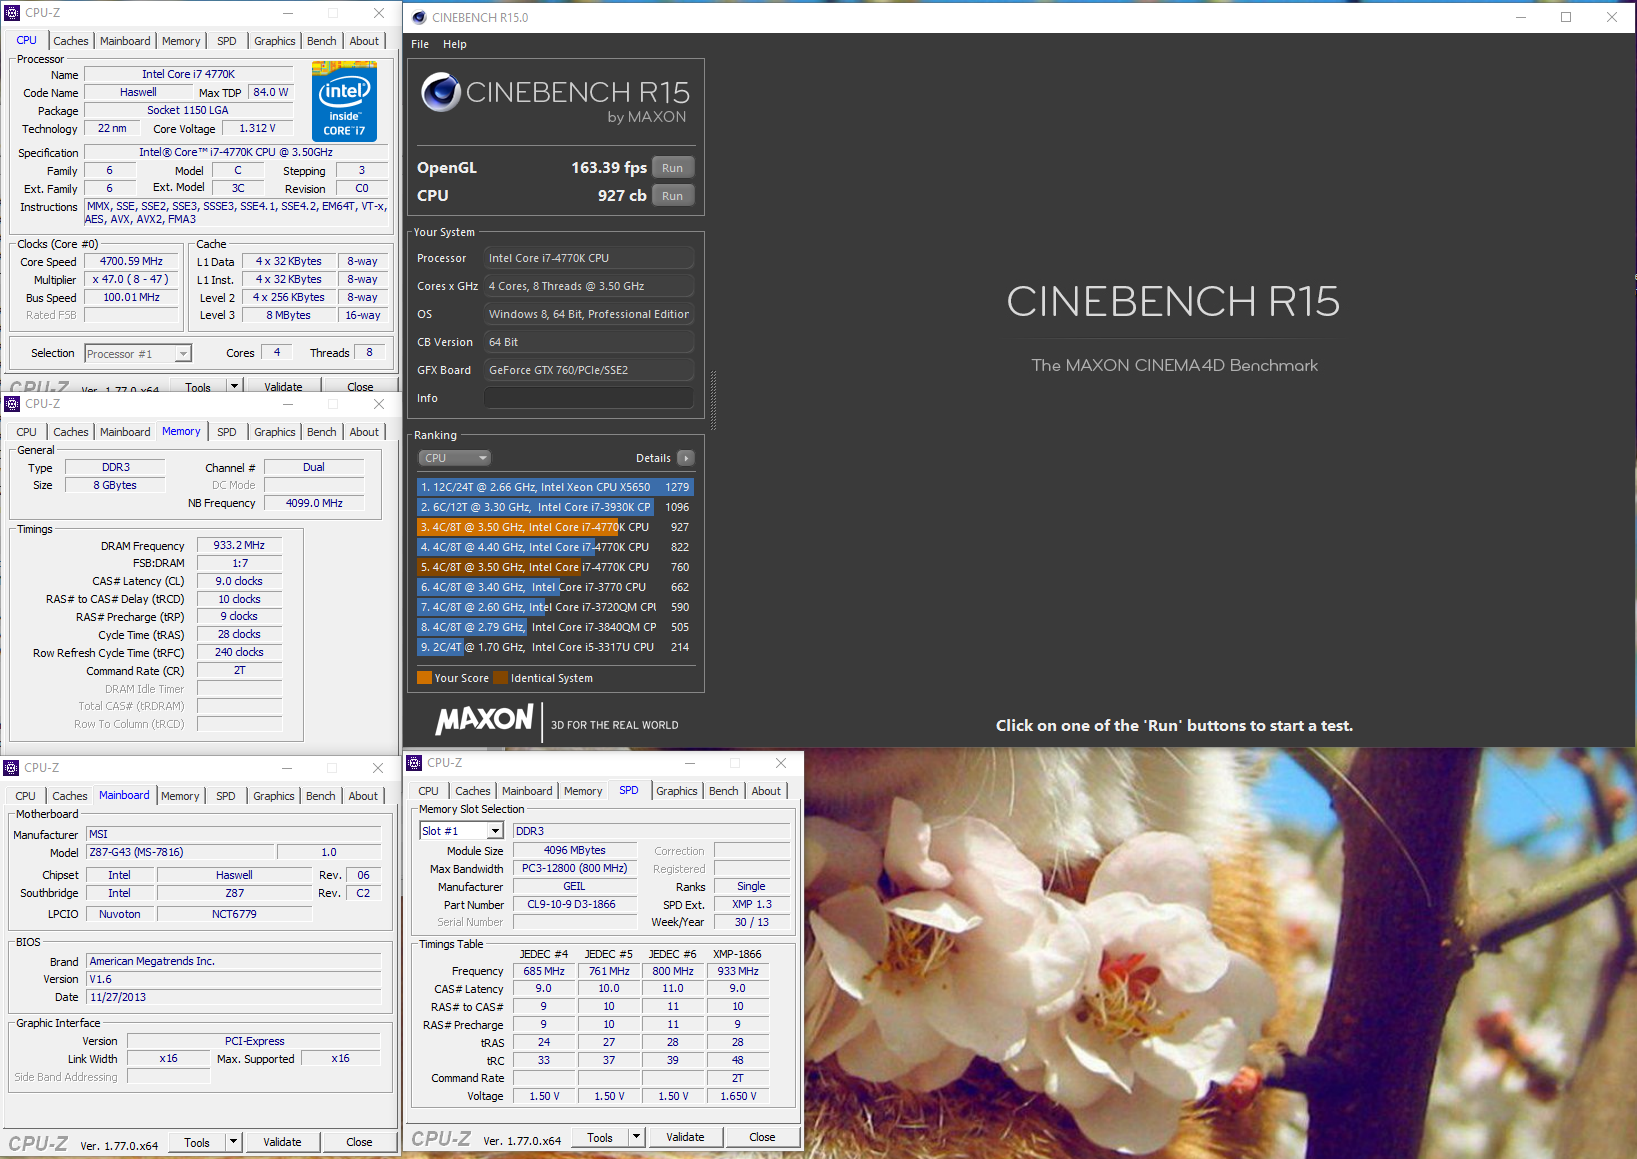Click the GFX Board GeForce GTX 760 field
1637x1159 pixels.
(589, 370)
